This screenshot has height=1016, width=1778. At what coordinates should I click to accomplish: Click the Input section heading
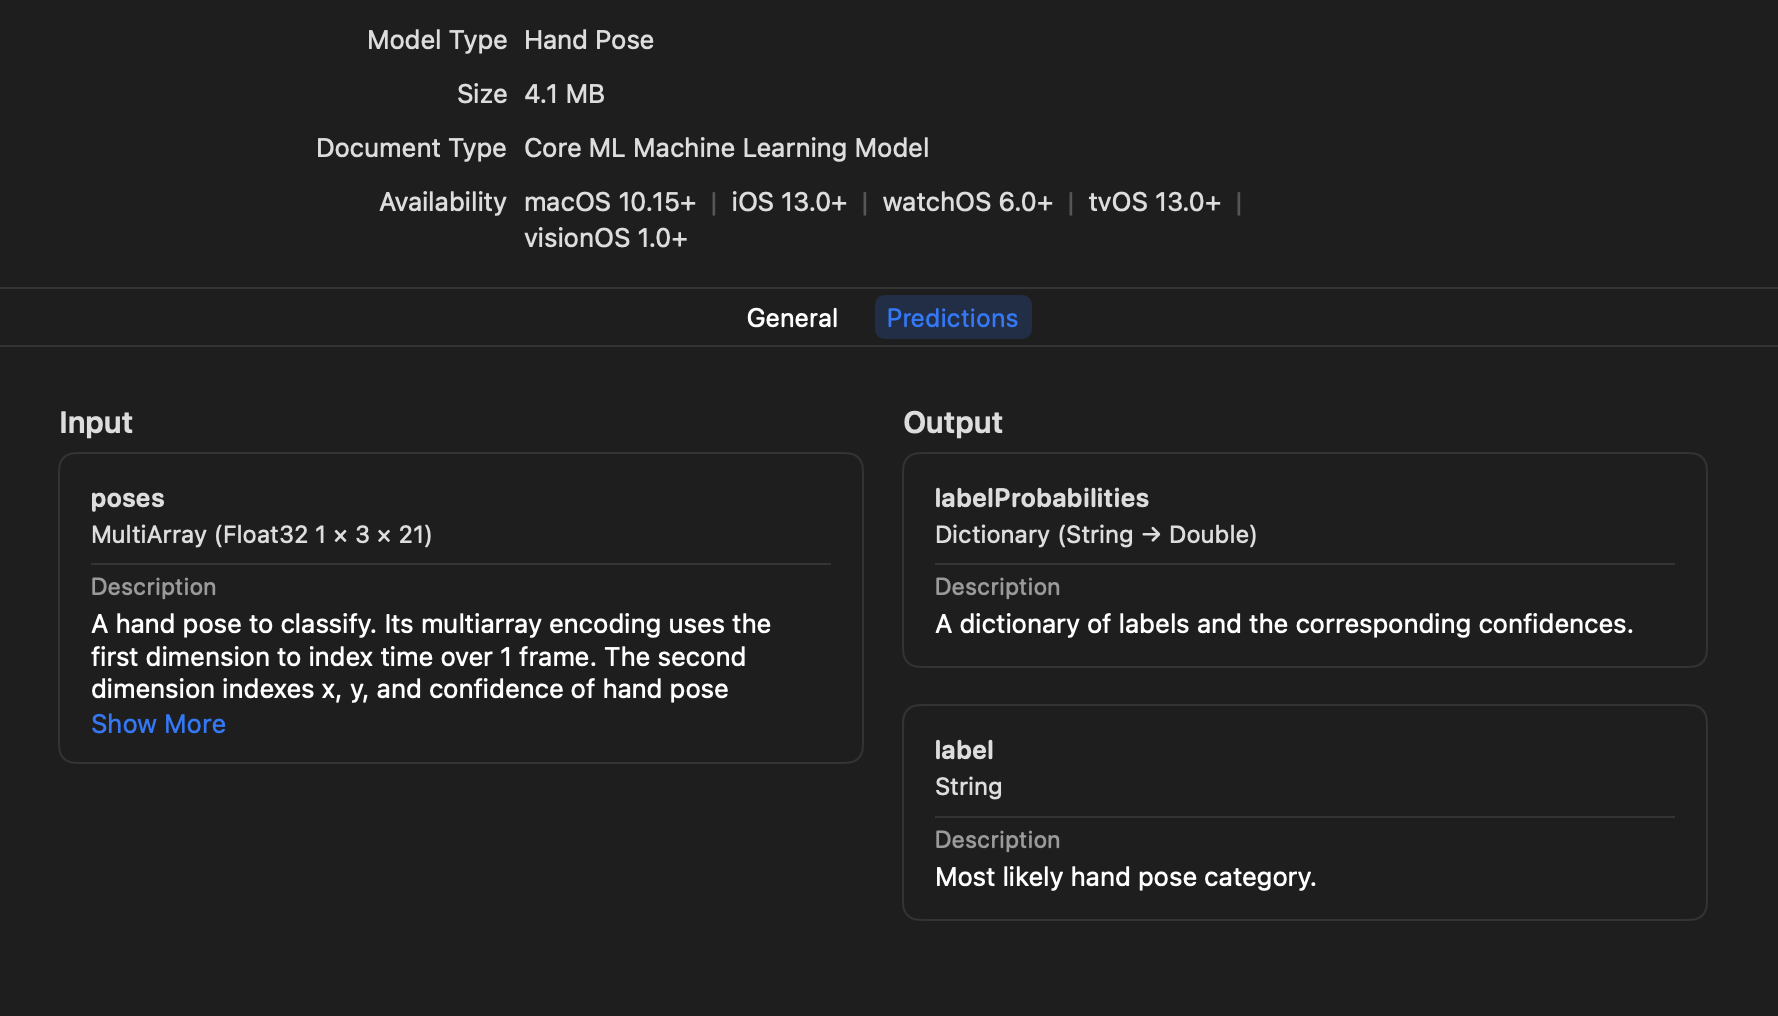click(x=96, y=422)
